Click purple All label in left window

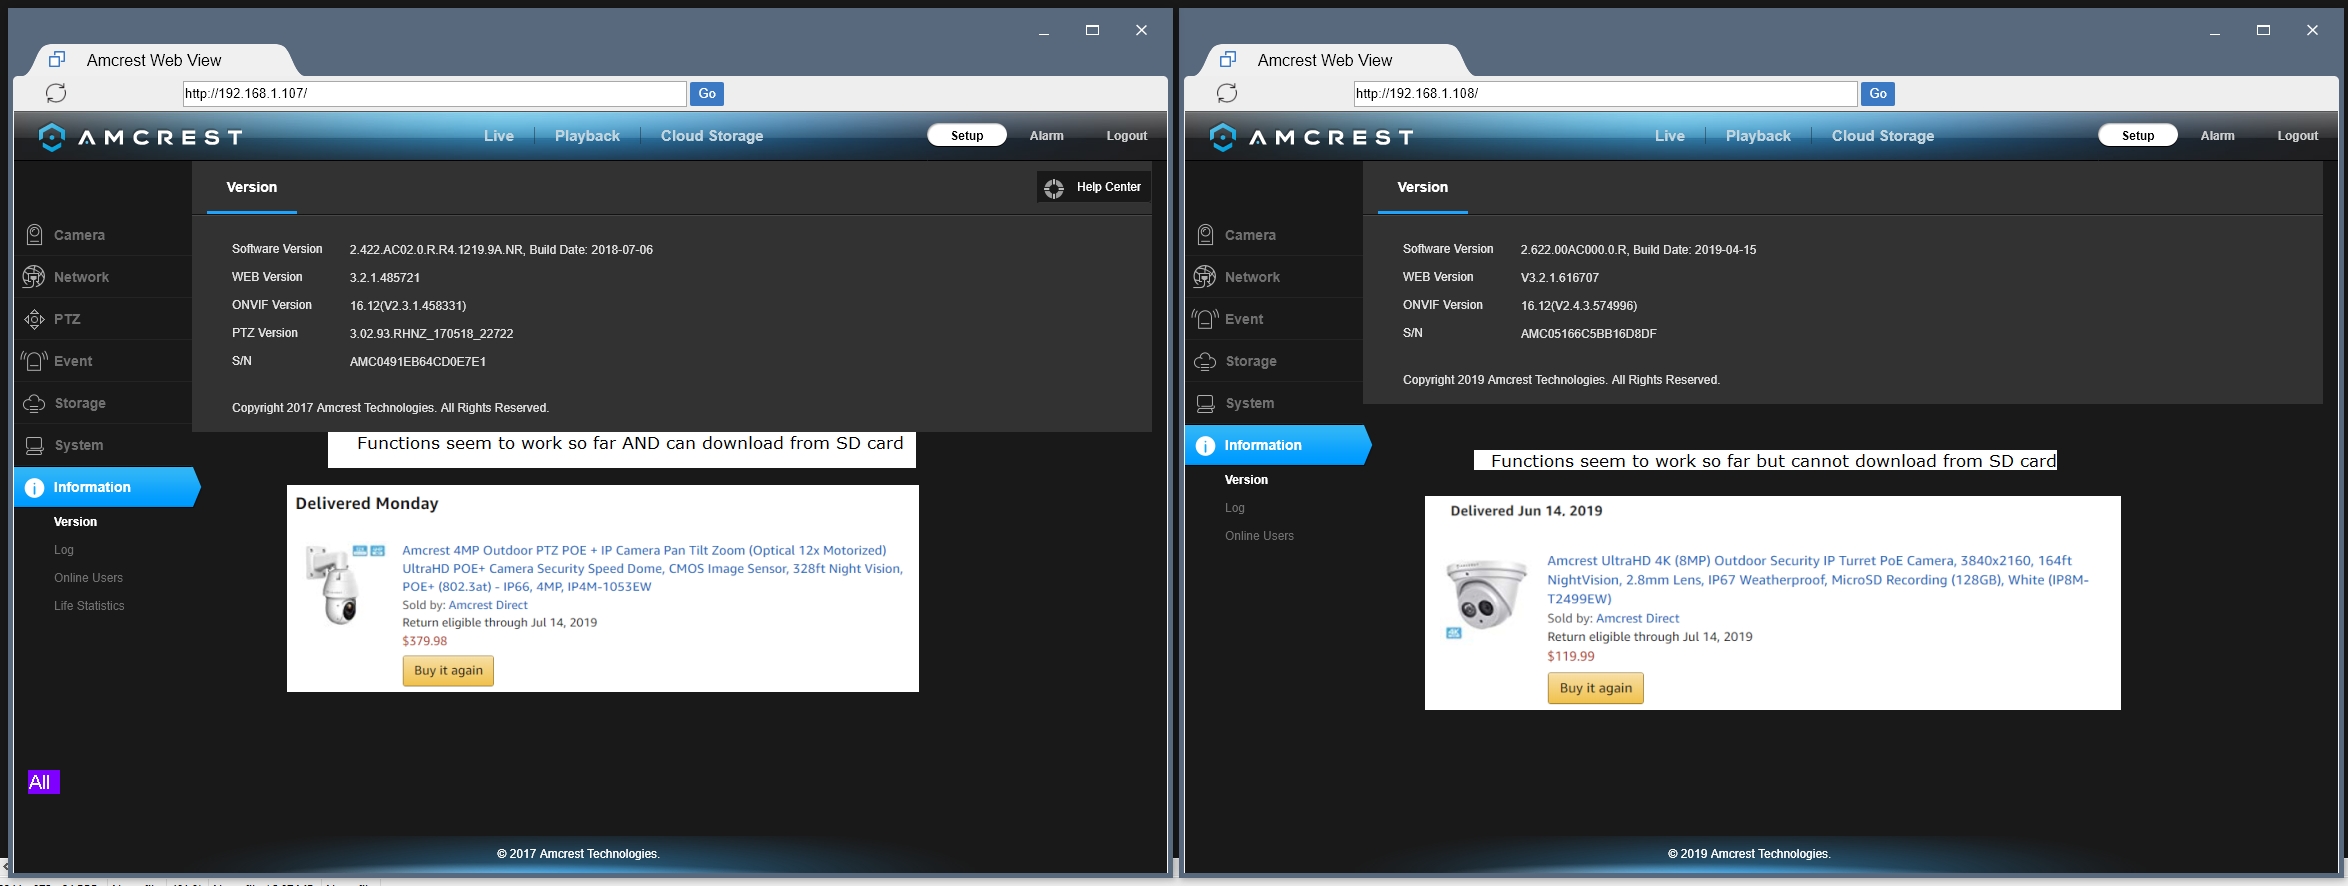coord(43,782)
